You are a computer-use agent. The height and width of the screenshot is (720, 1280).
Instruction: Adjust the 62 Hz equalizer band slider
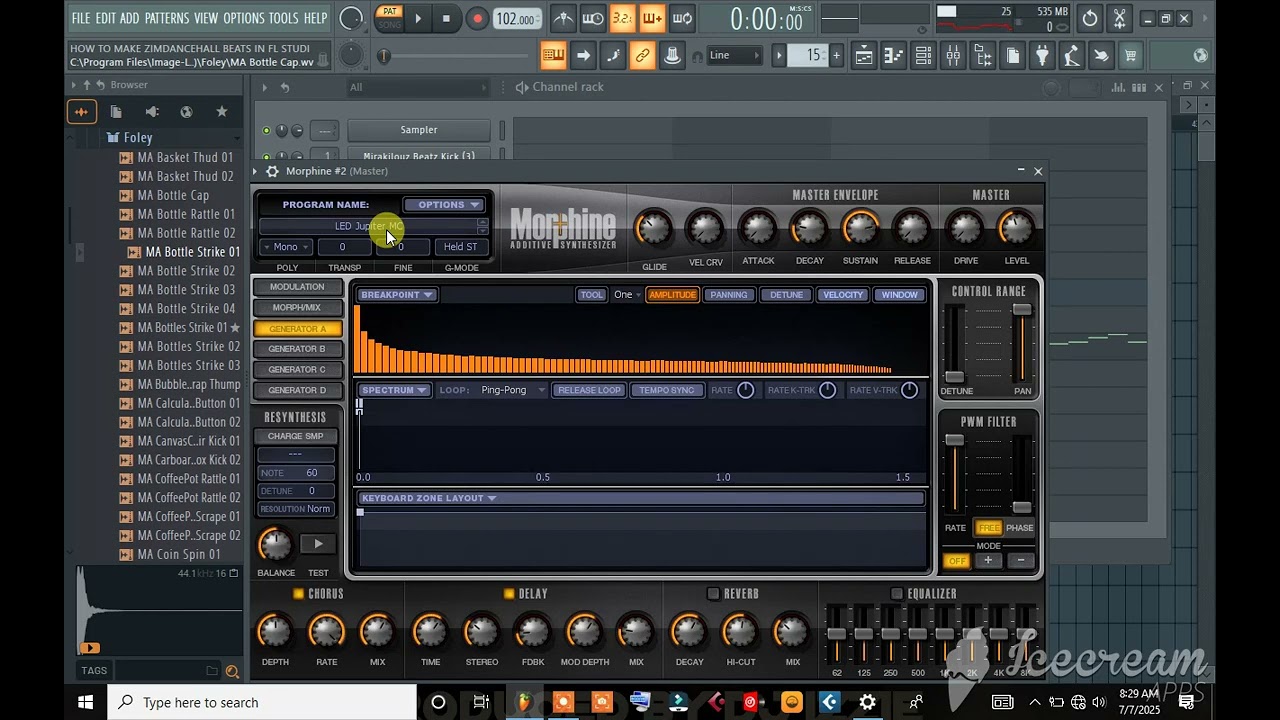(837, 634)
